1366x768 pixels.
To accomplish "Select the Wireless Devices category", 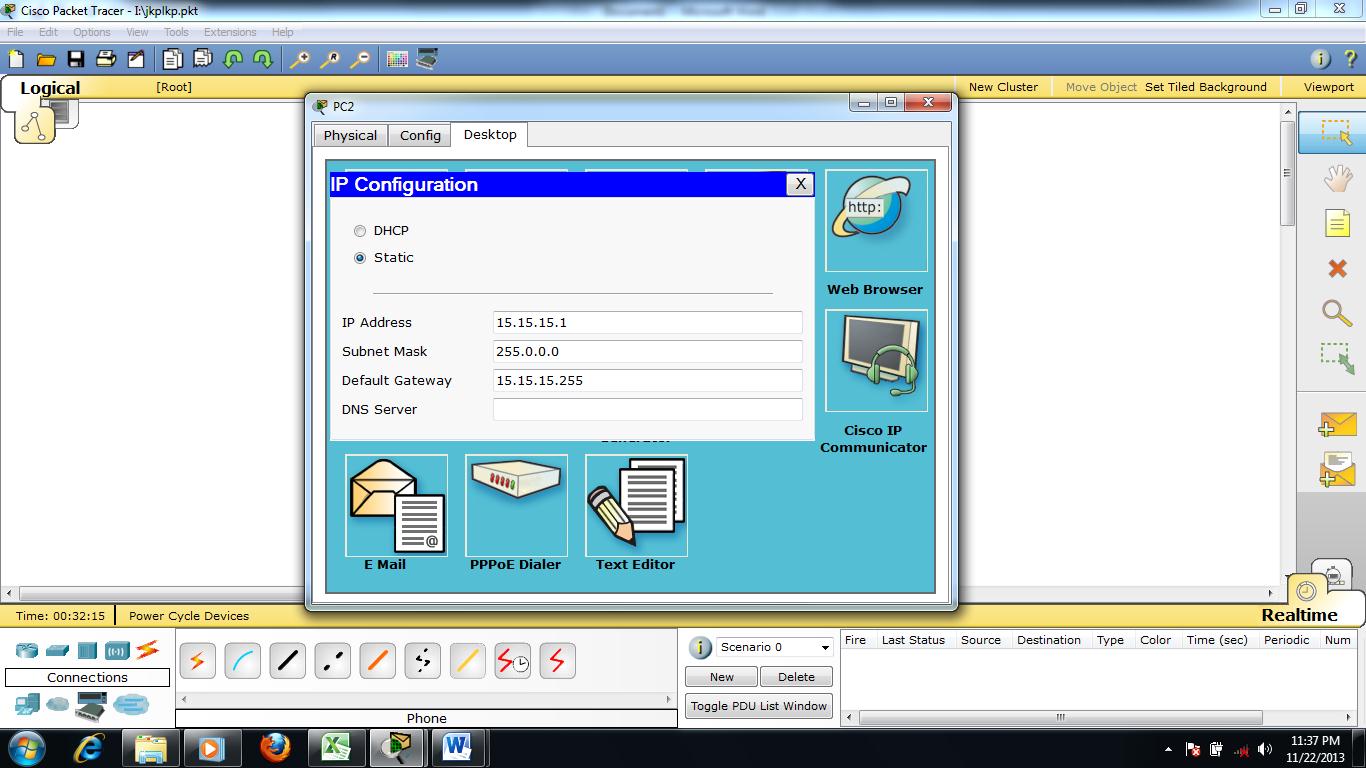I will (x=117, y=650).
